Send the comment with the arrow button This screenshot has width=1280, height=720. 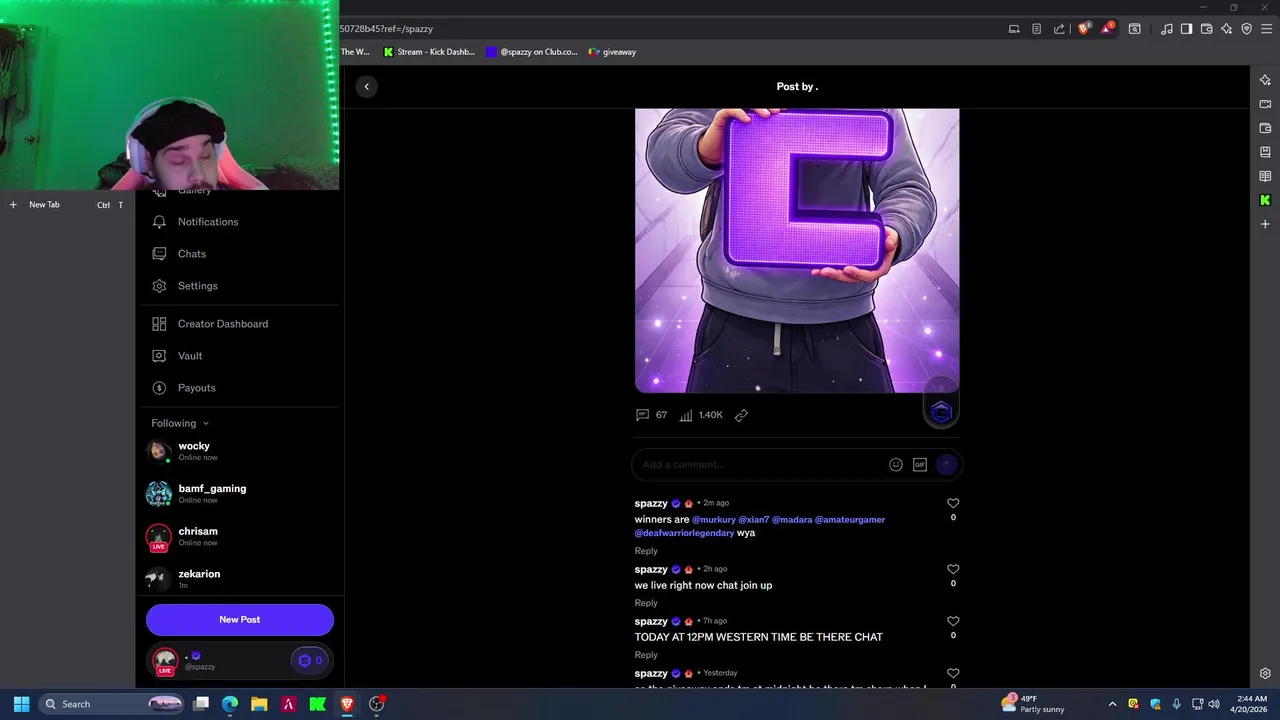[x=946, y=464]
